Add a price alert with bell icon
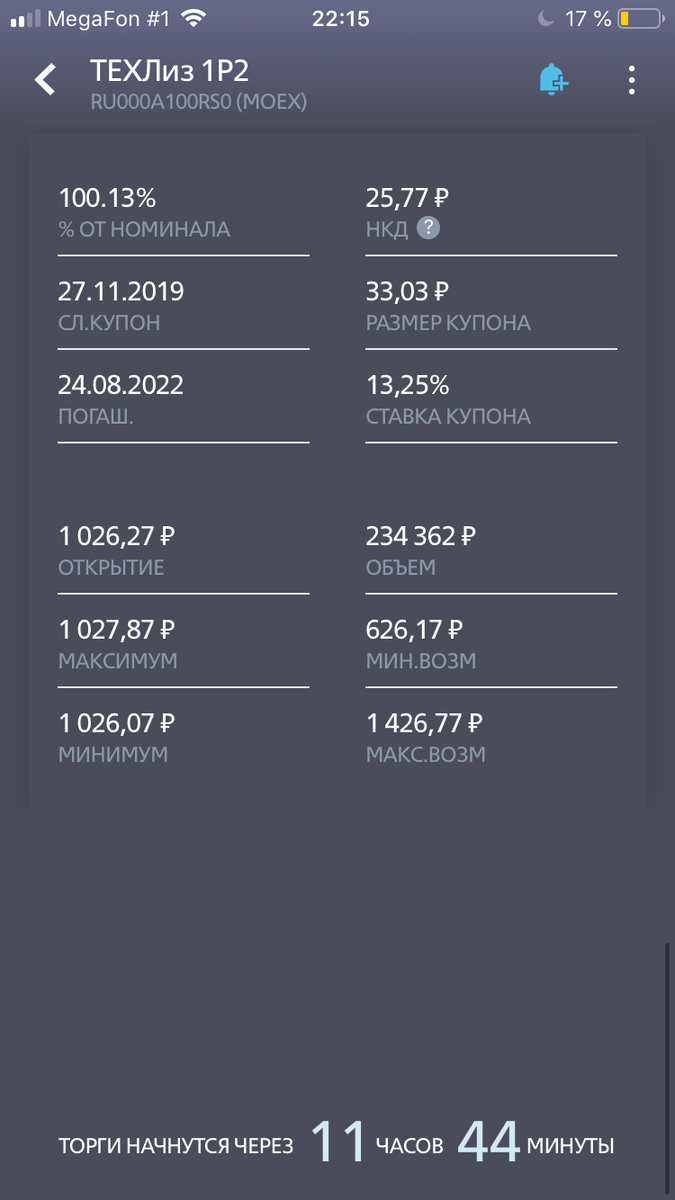Viewport: 675px width, 1200px height. (x=553, y=80)
